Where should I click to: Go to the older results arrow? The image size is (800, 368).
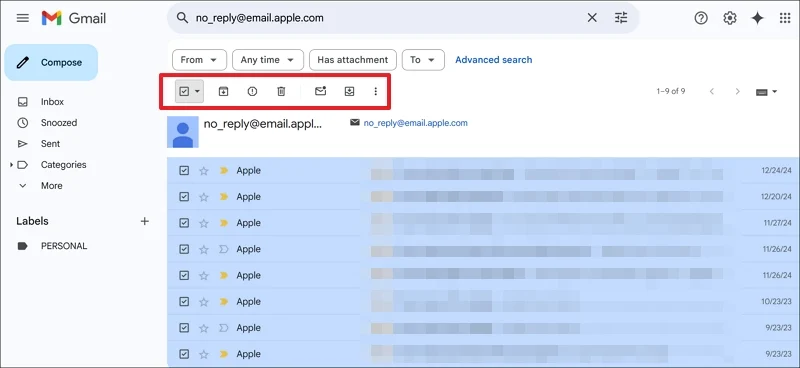[737, 92]
